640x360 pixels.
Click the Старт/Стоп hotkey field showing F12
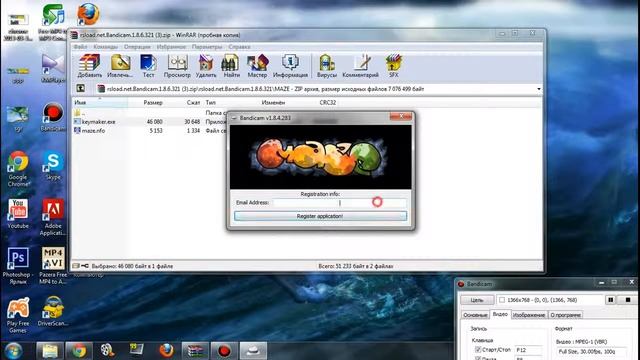pyautogui.click(x=528, y=350)
